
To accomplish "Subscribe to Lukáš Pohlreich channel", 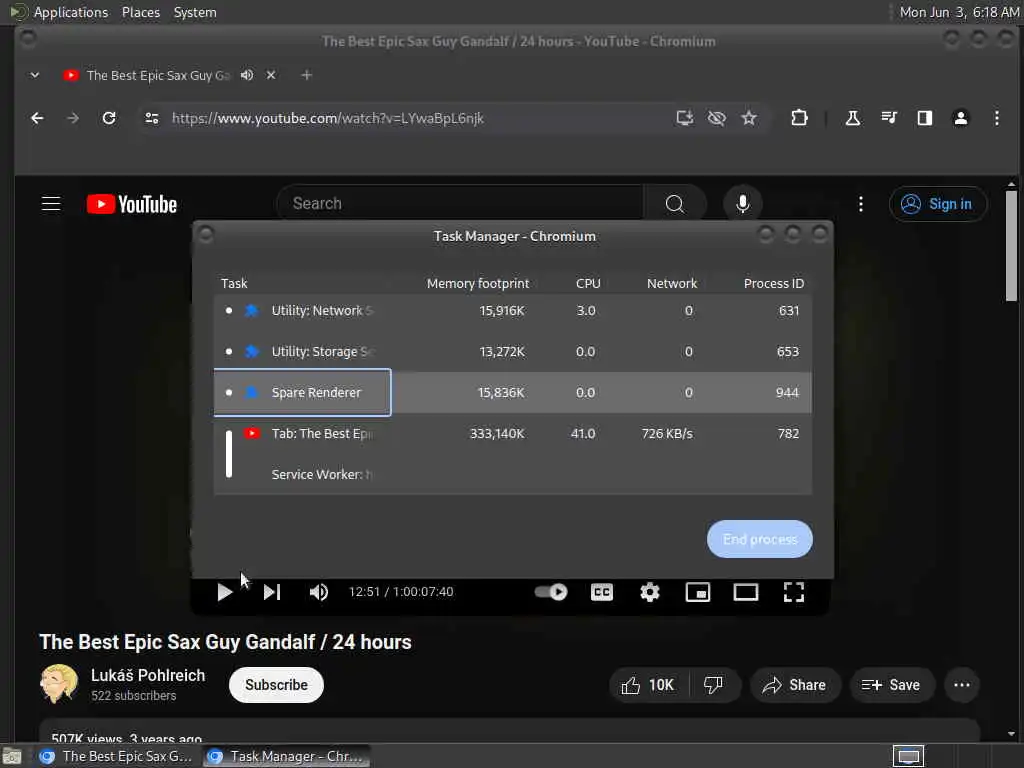I will click(276, 685).
